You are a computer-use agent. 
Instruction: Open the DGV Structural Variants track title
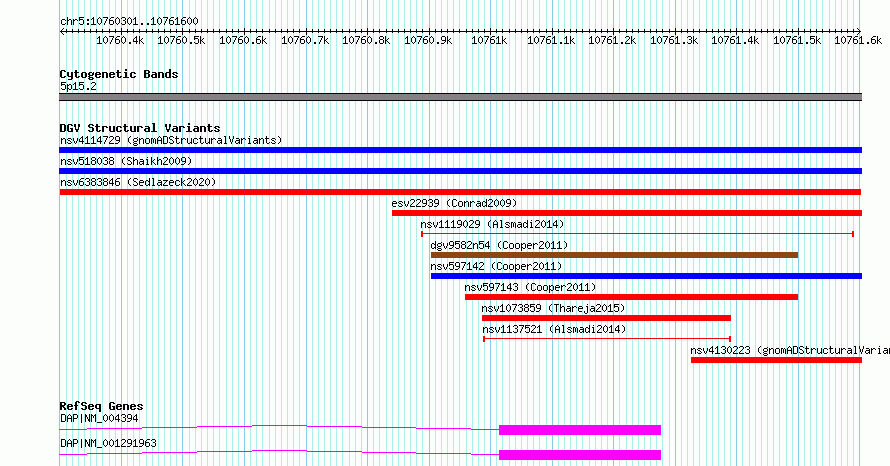pos(140,128)
